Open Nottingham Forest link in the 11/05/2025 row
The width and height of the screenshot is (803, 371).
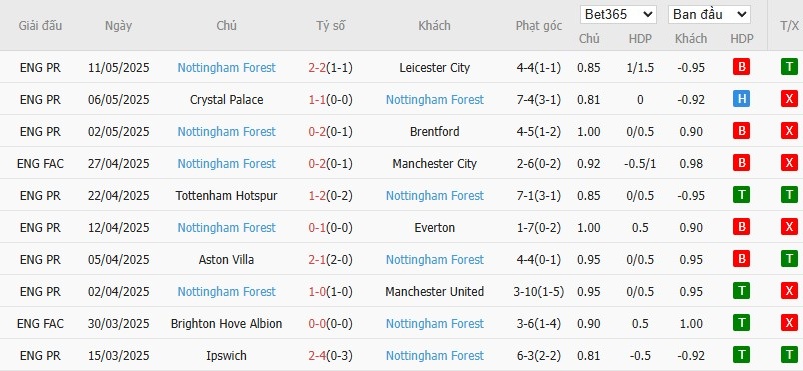tap(226, 68)
